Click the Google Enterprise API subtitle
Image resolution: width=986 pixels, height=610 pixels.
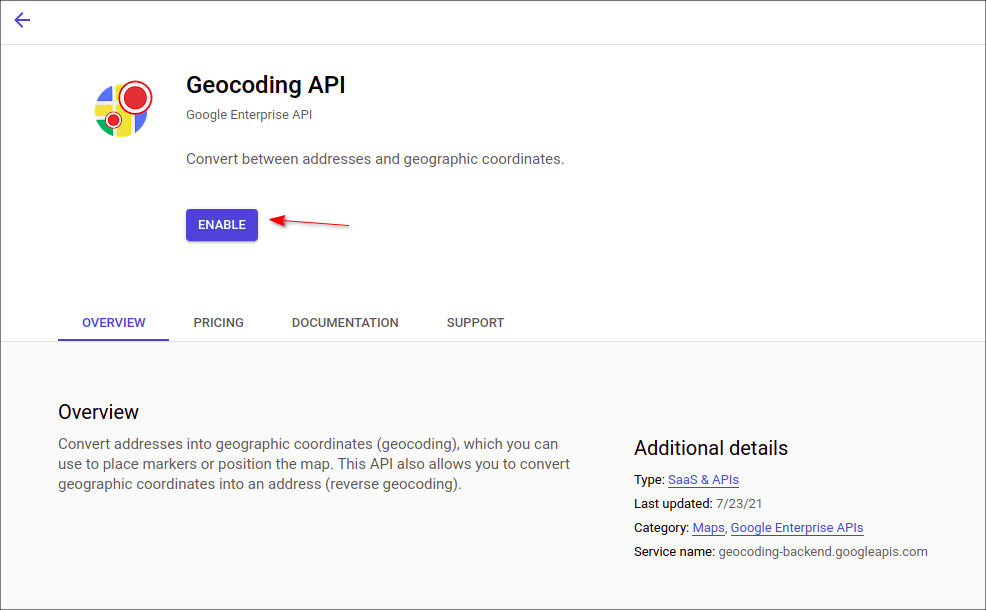pyautogui.click(x=249, y=114)
